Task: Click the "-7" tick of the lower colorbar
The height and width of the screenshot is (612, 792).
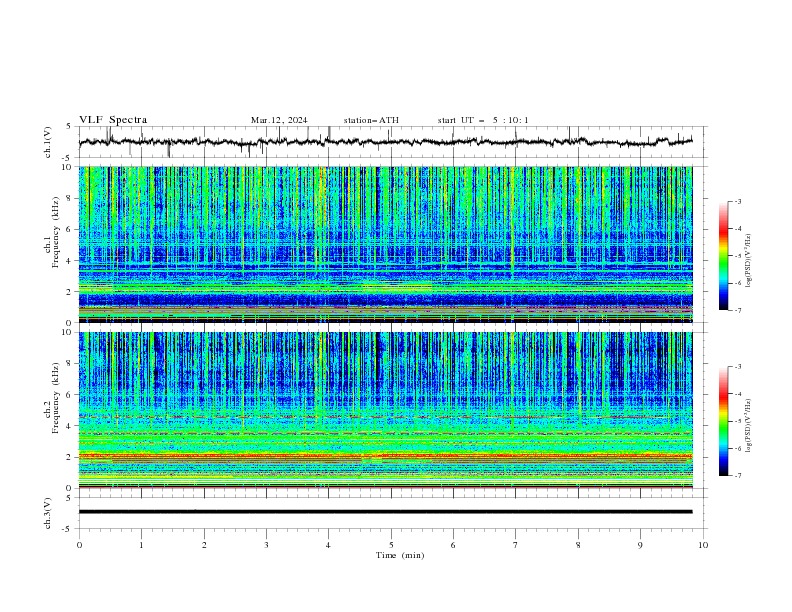Action: 737,475
